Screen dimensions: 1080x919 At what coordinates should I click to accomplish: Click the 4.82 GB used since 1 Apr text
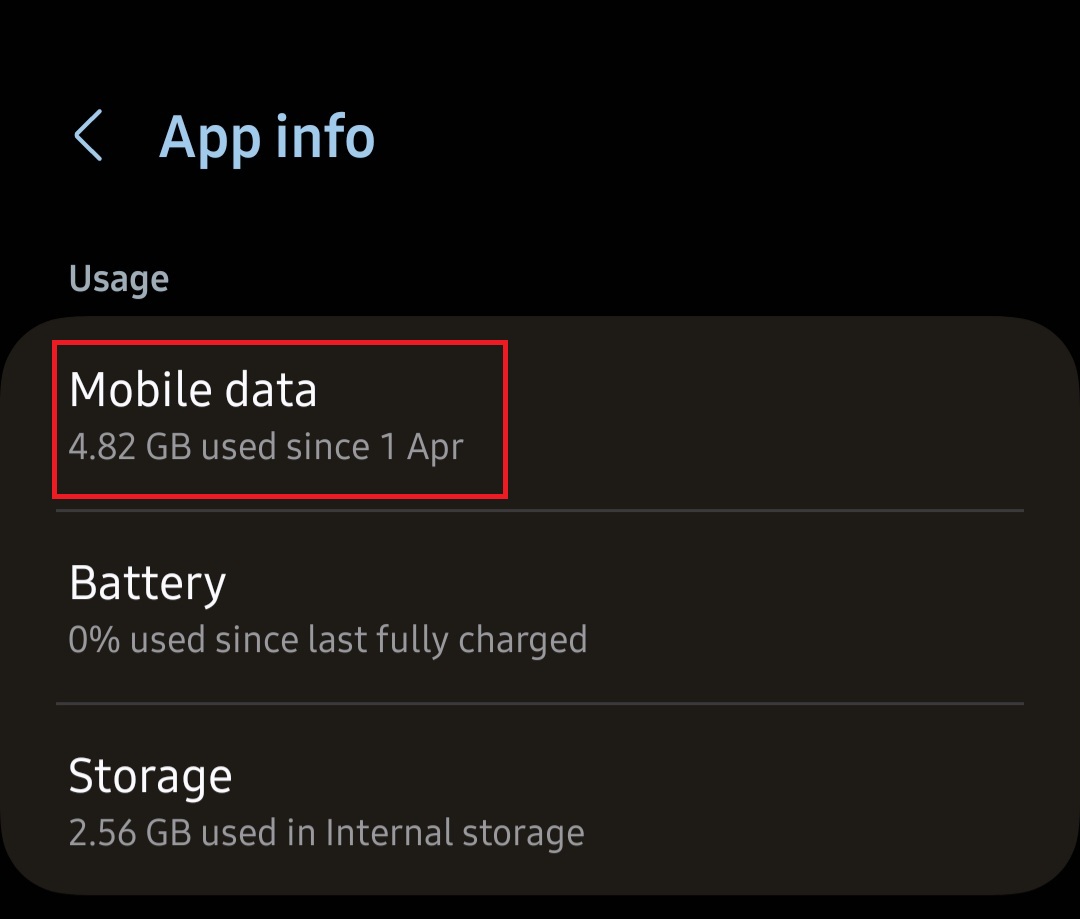pos(265,446)
